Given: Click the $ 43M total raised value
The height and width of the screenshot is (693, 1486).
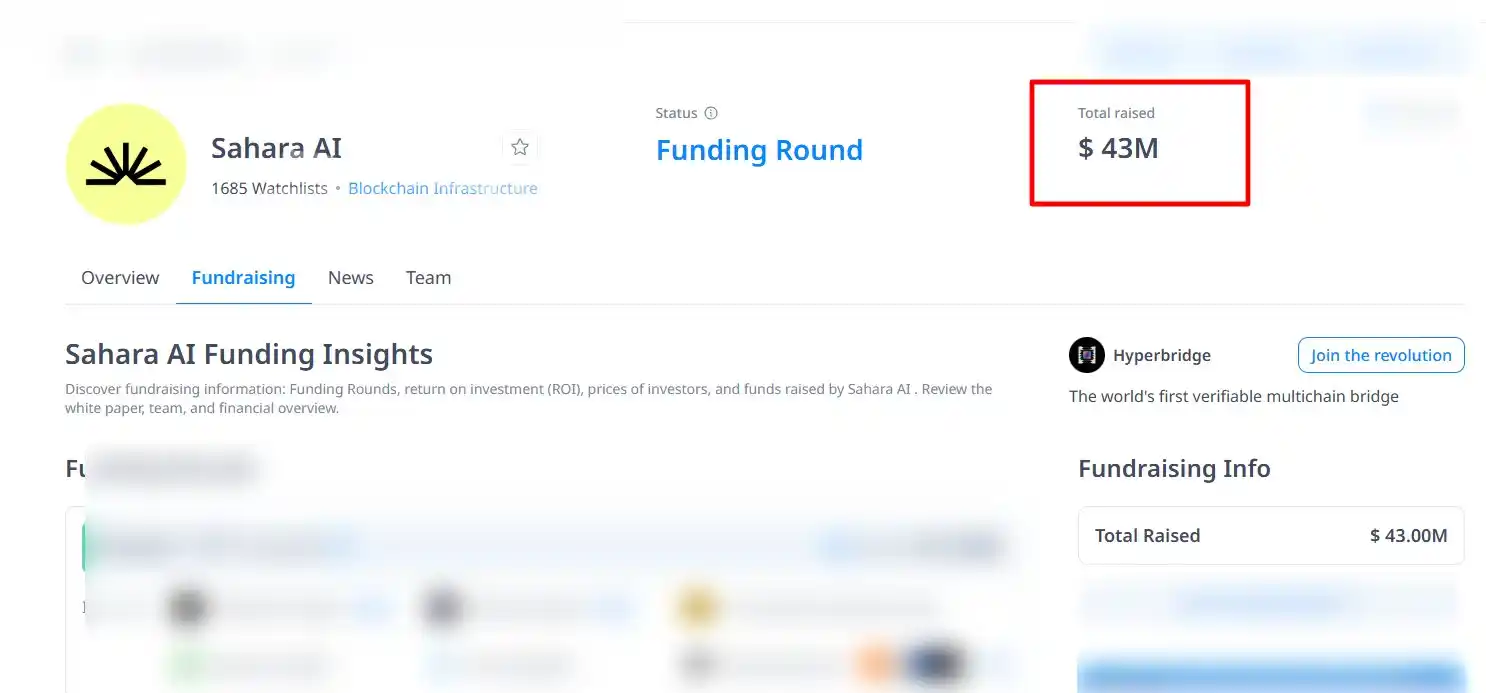Looking at the screenshot, I should tap(1118, 148).
